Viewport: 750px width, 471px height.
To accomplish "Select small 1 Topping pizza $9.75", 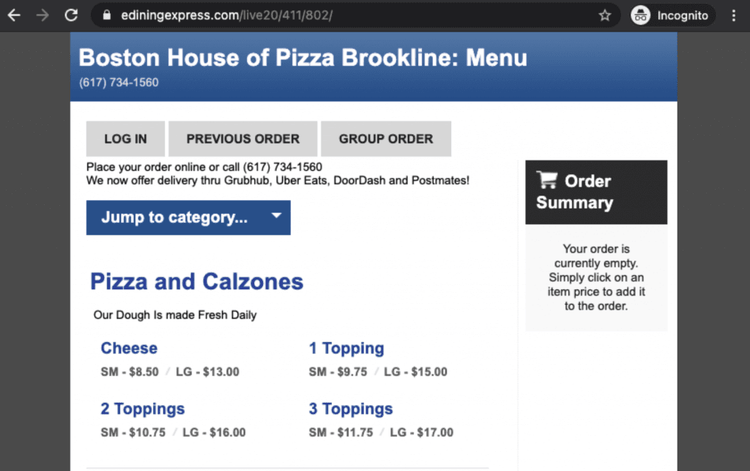I will coord(337,372).
